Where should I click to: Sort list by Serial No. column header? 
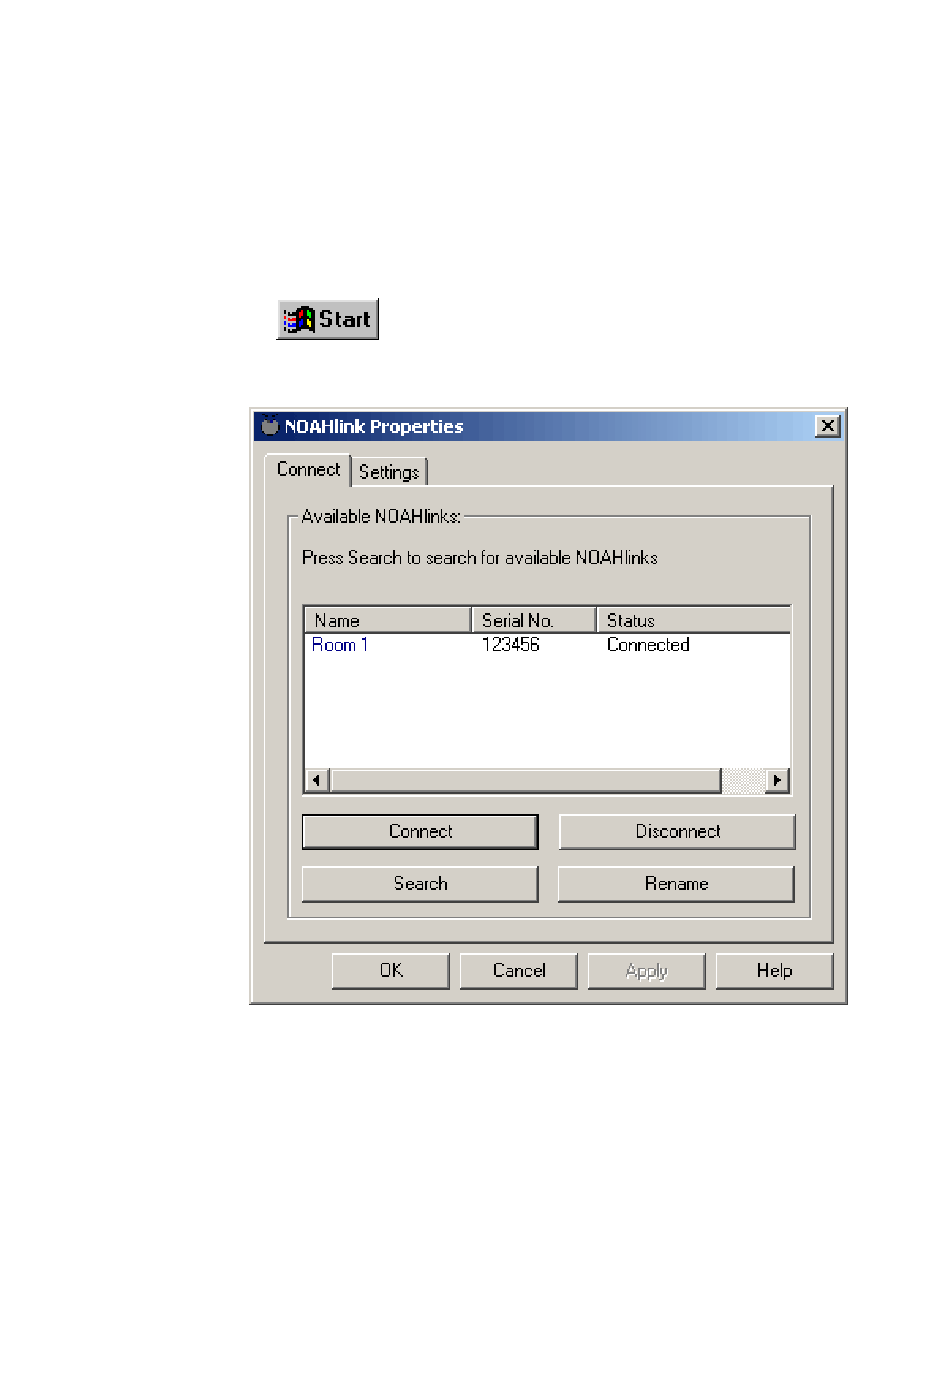click(x=533, y=620)
